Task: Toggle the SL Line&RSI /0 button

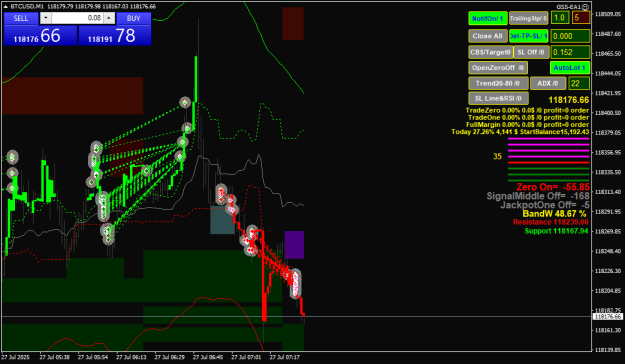Action: (x=498, y=98)
